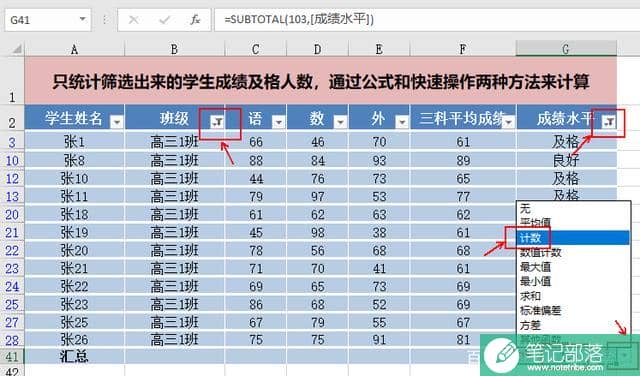Select row 41 header

12,356
